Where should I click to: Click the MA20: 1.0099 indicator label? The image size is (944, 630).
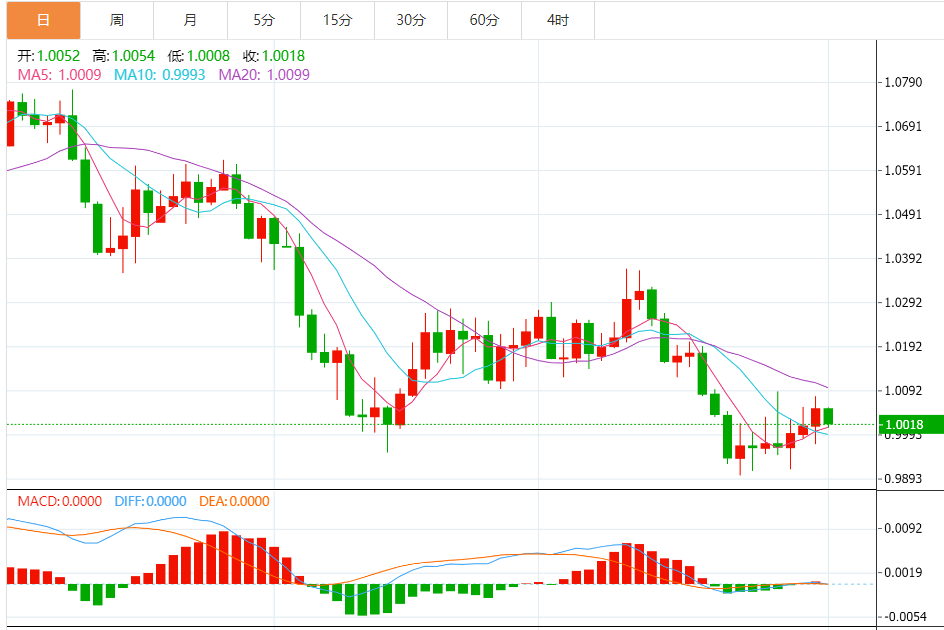pyautogui.click(x=264, y=75)
